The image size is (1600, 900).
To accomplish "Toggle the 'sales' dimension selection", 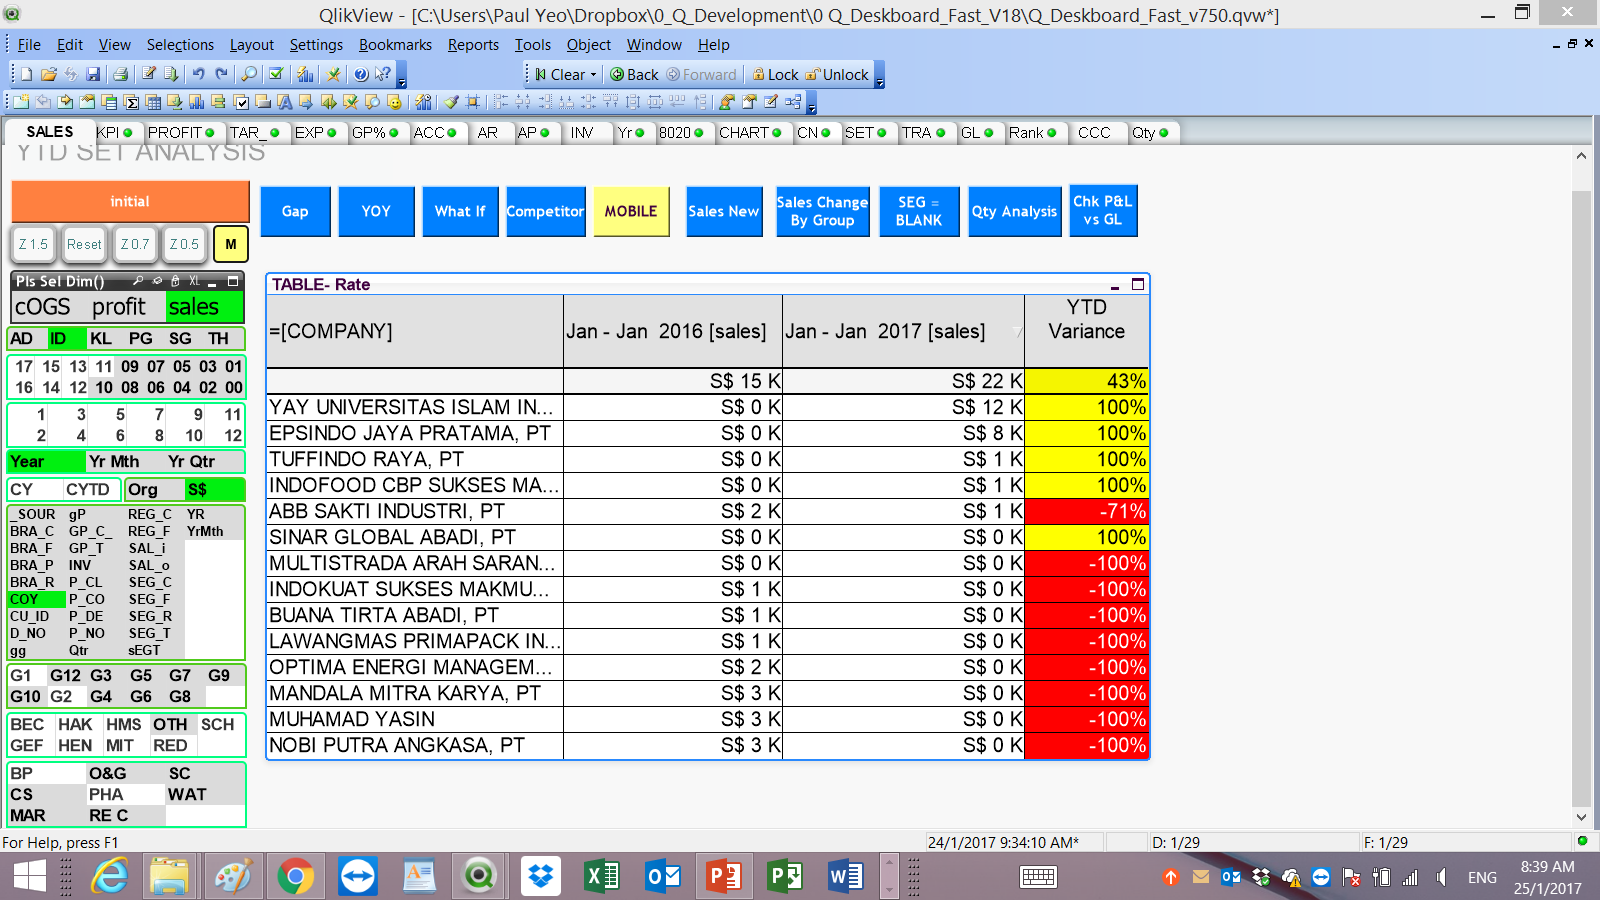I will pyautogui.click(x=205, y=307).
